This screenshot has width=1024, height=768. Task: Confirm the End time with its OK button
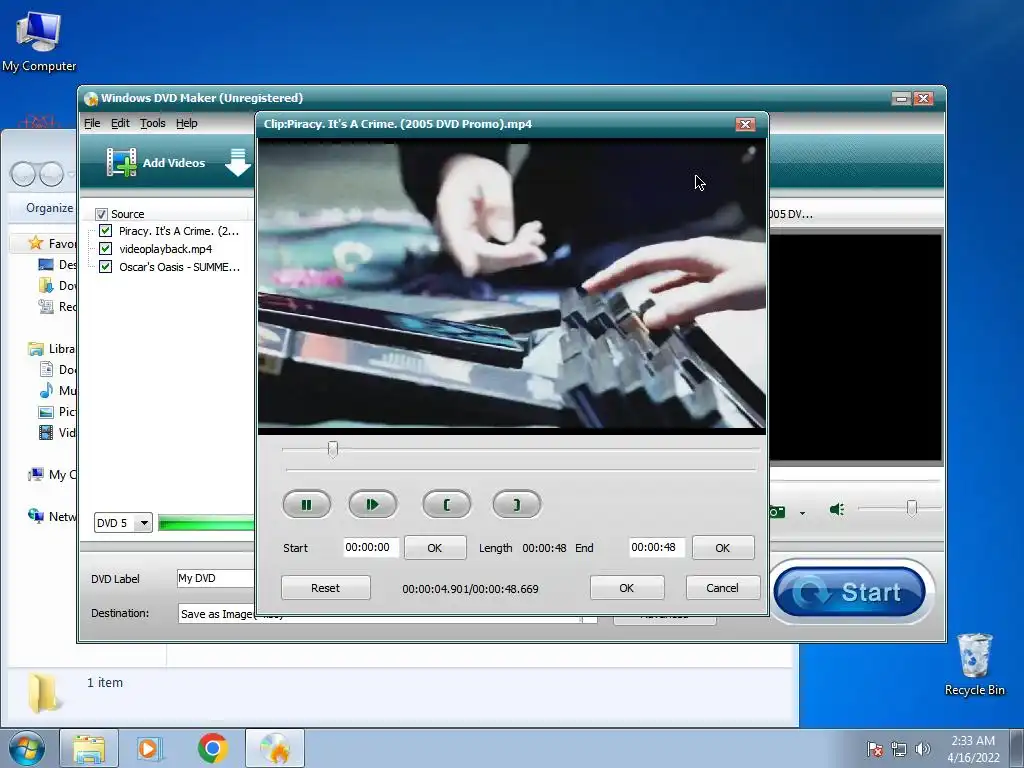point(723,548)
